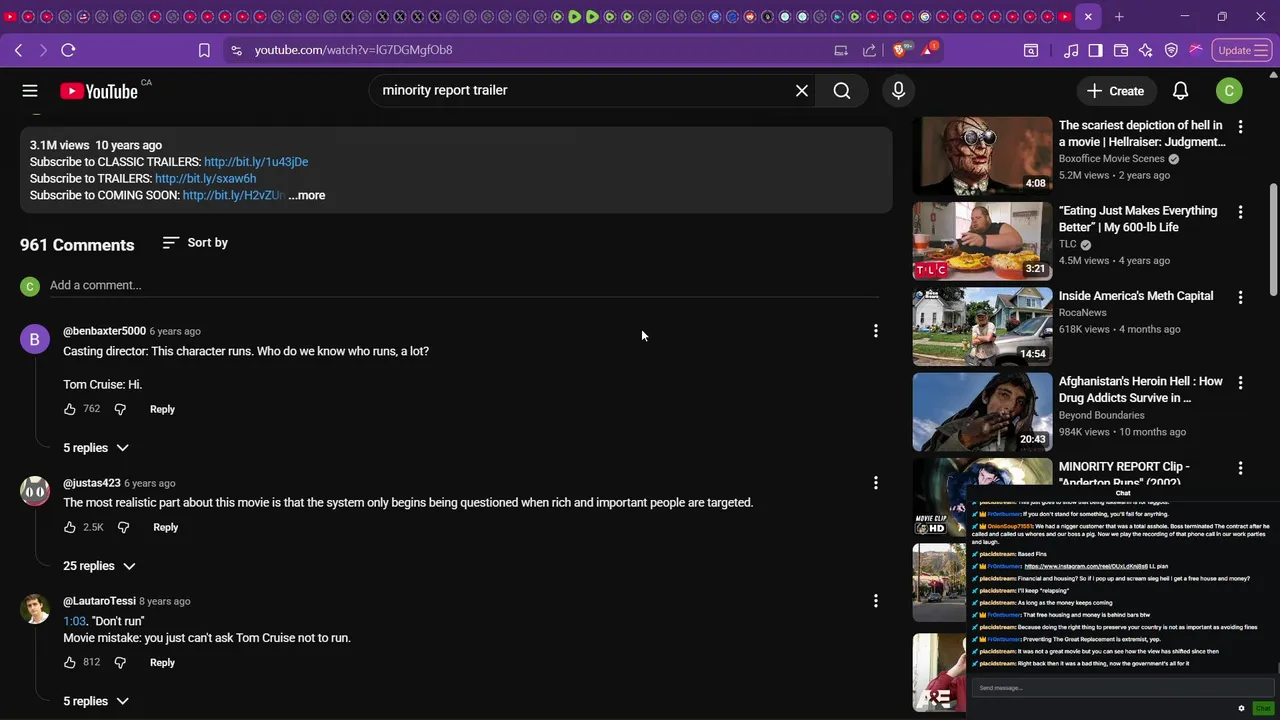Toggle the browser sidebar panel

tap(1096, 50)
